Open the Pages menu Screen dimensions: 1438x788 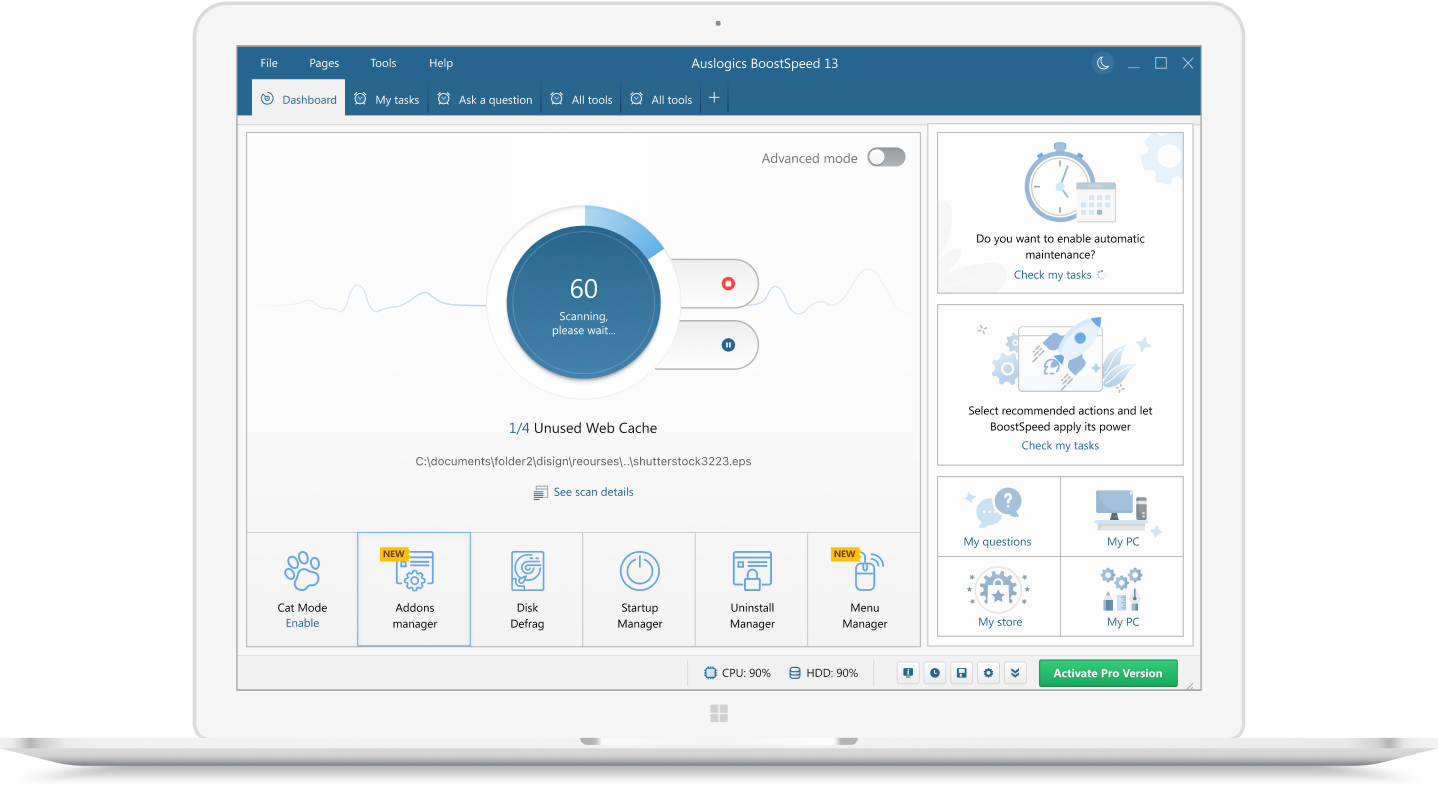[x=324, y=63]
